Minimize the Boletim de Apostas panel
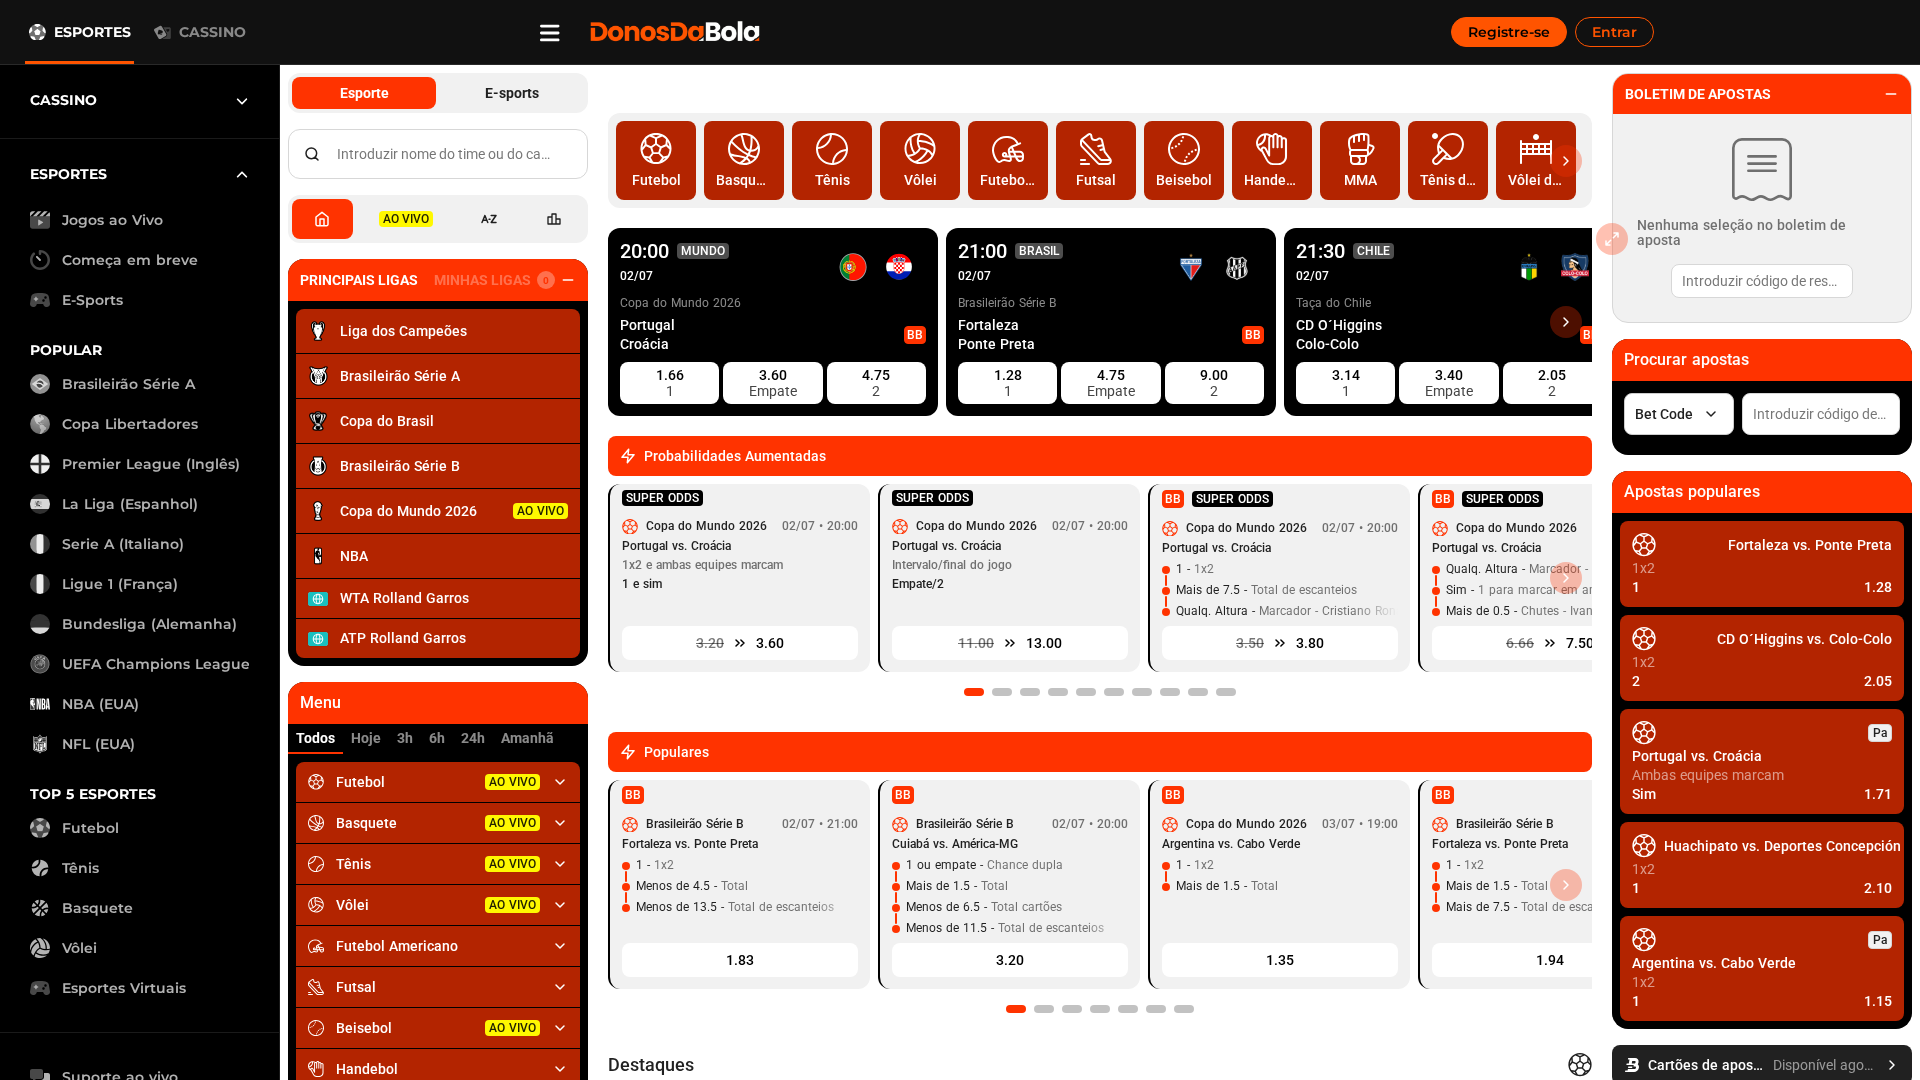This screenshot has height=1080, width=1920. click(1891, 94)
